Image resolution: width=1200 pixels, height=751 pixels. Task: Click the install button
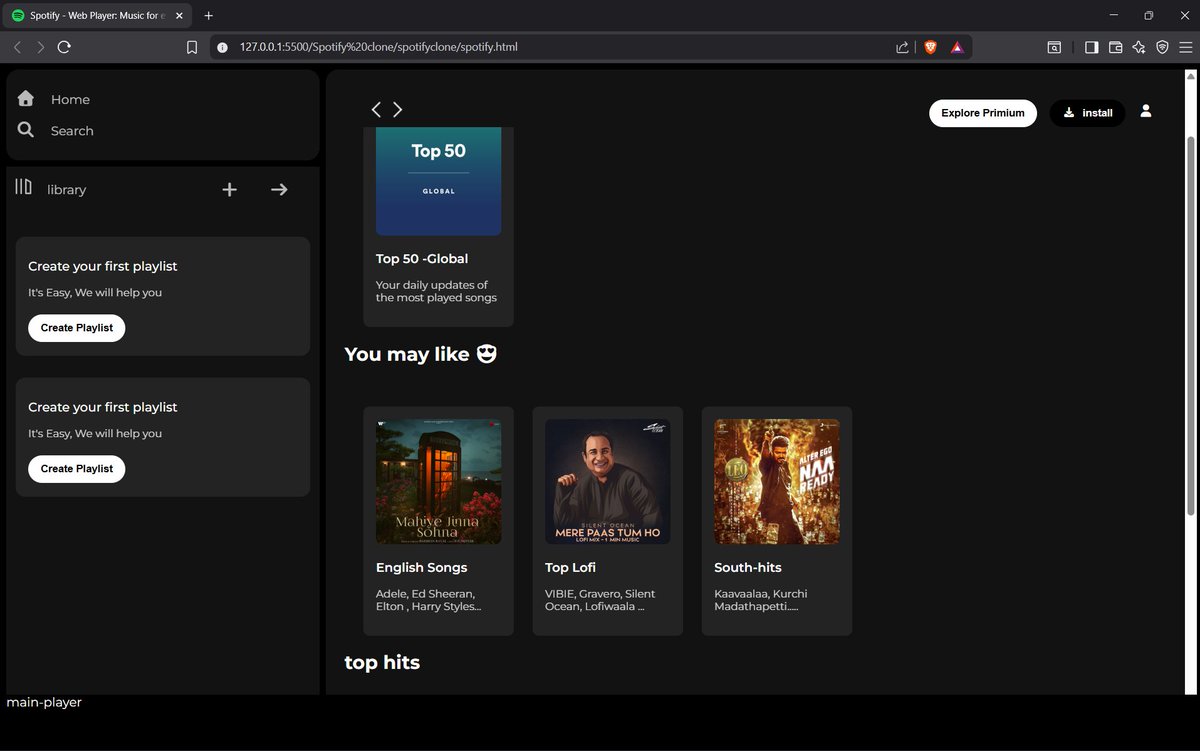pyautogui.click(x=1087, y=113)
